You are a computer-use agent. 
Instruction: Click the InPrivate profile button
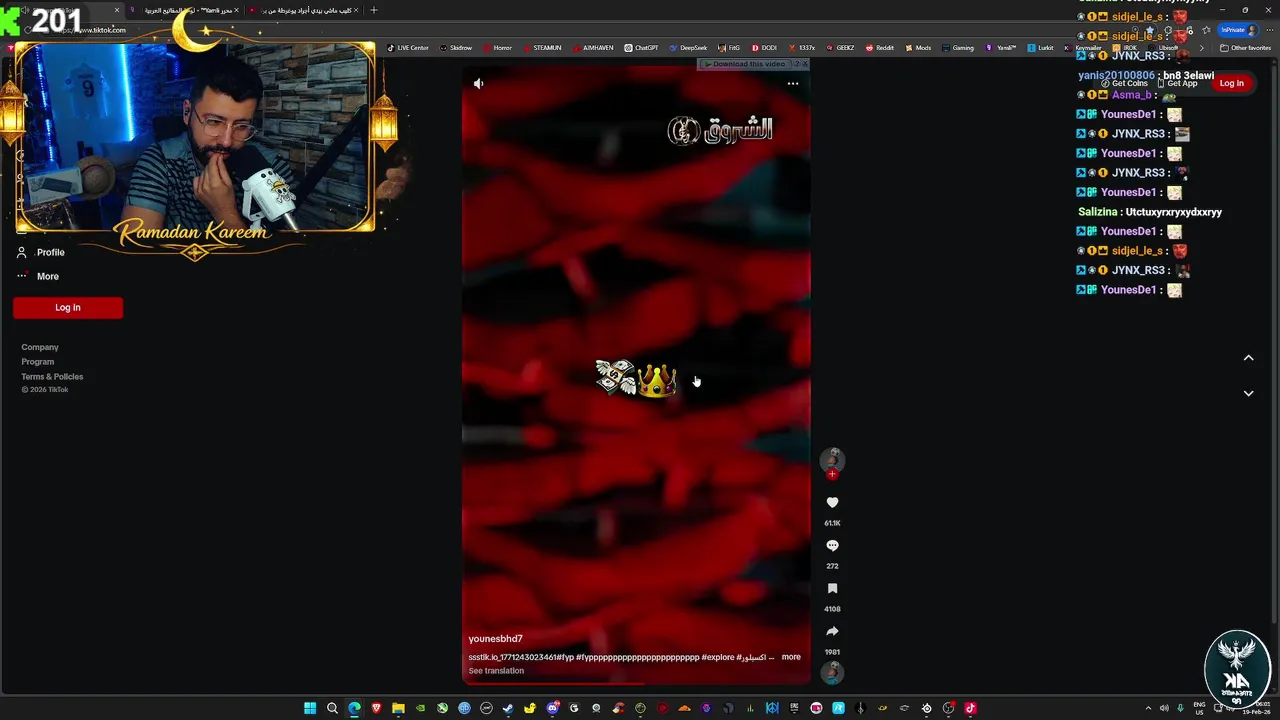click(1238, 30)
